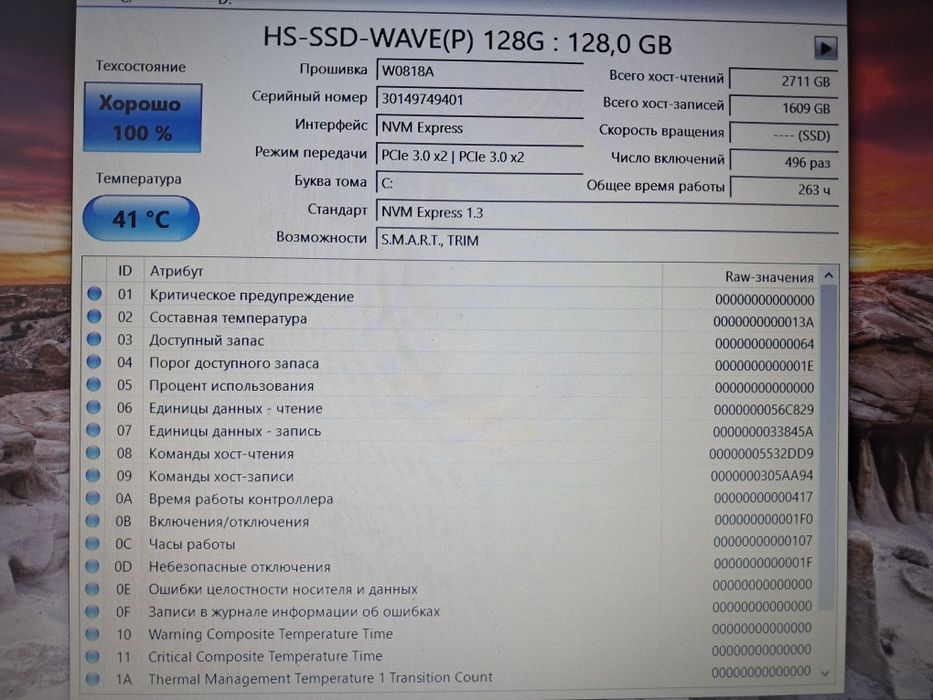Click status dot for Включения/отключения
933x700 pixels.
[92, 520]
